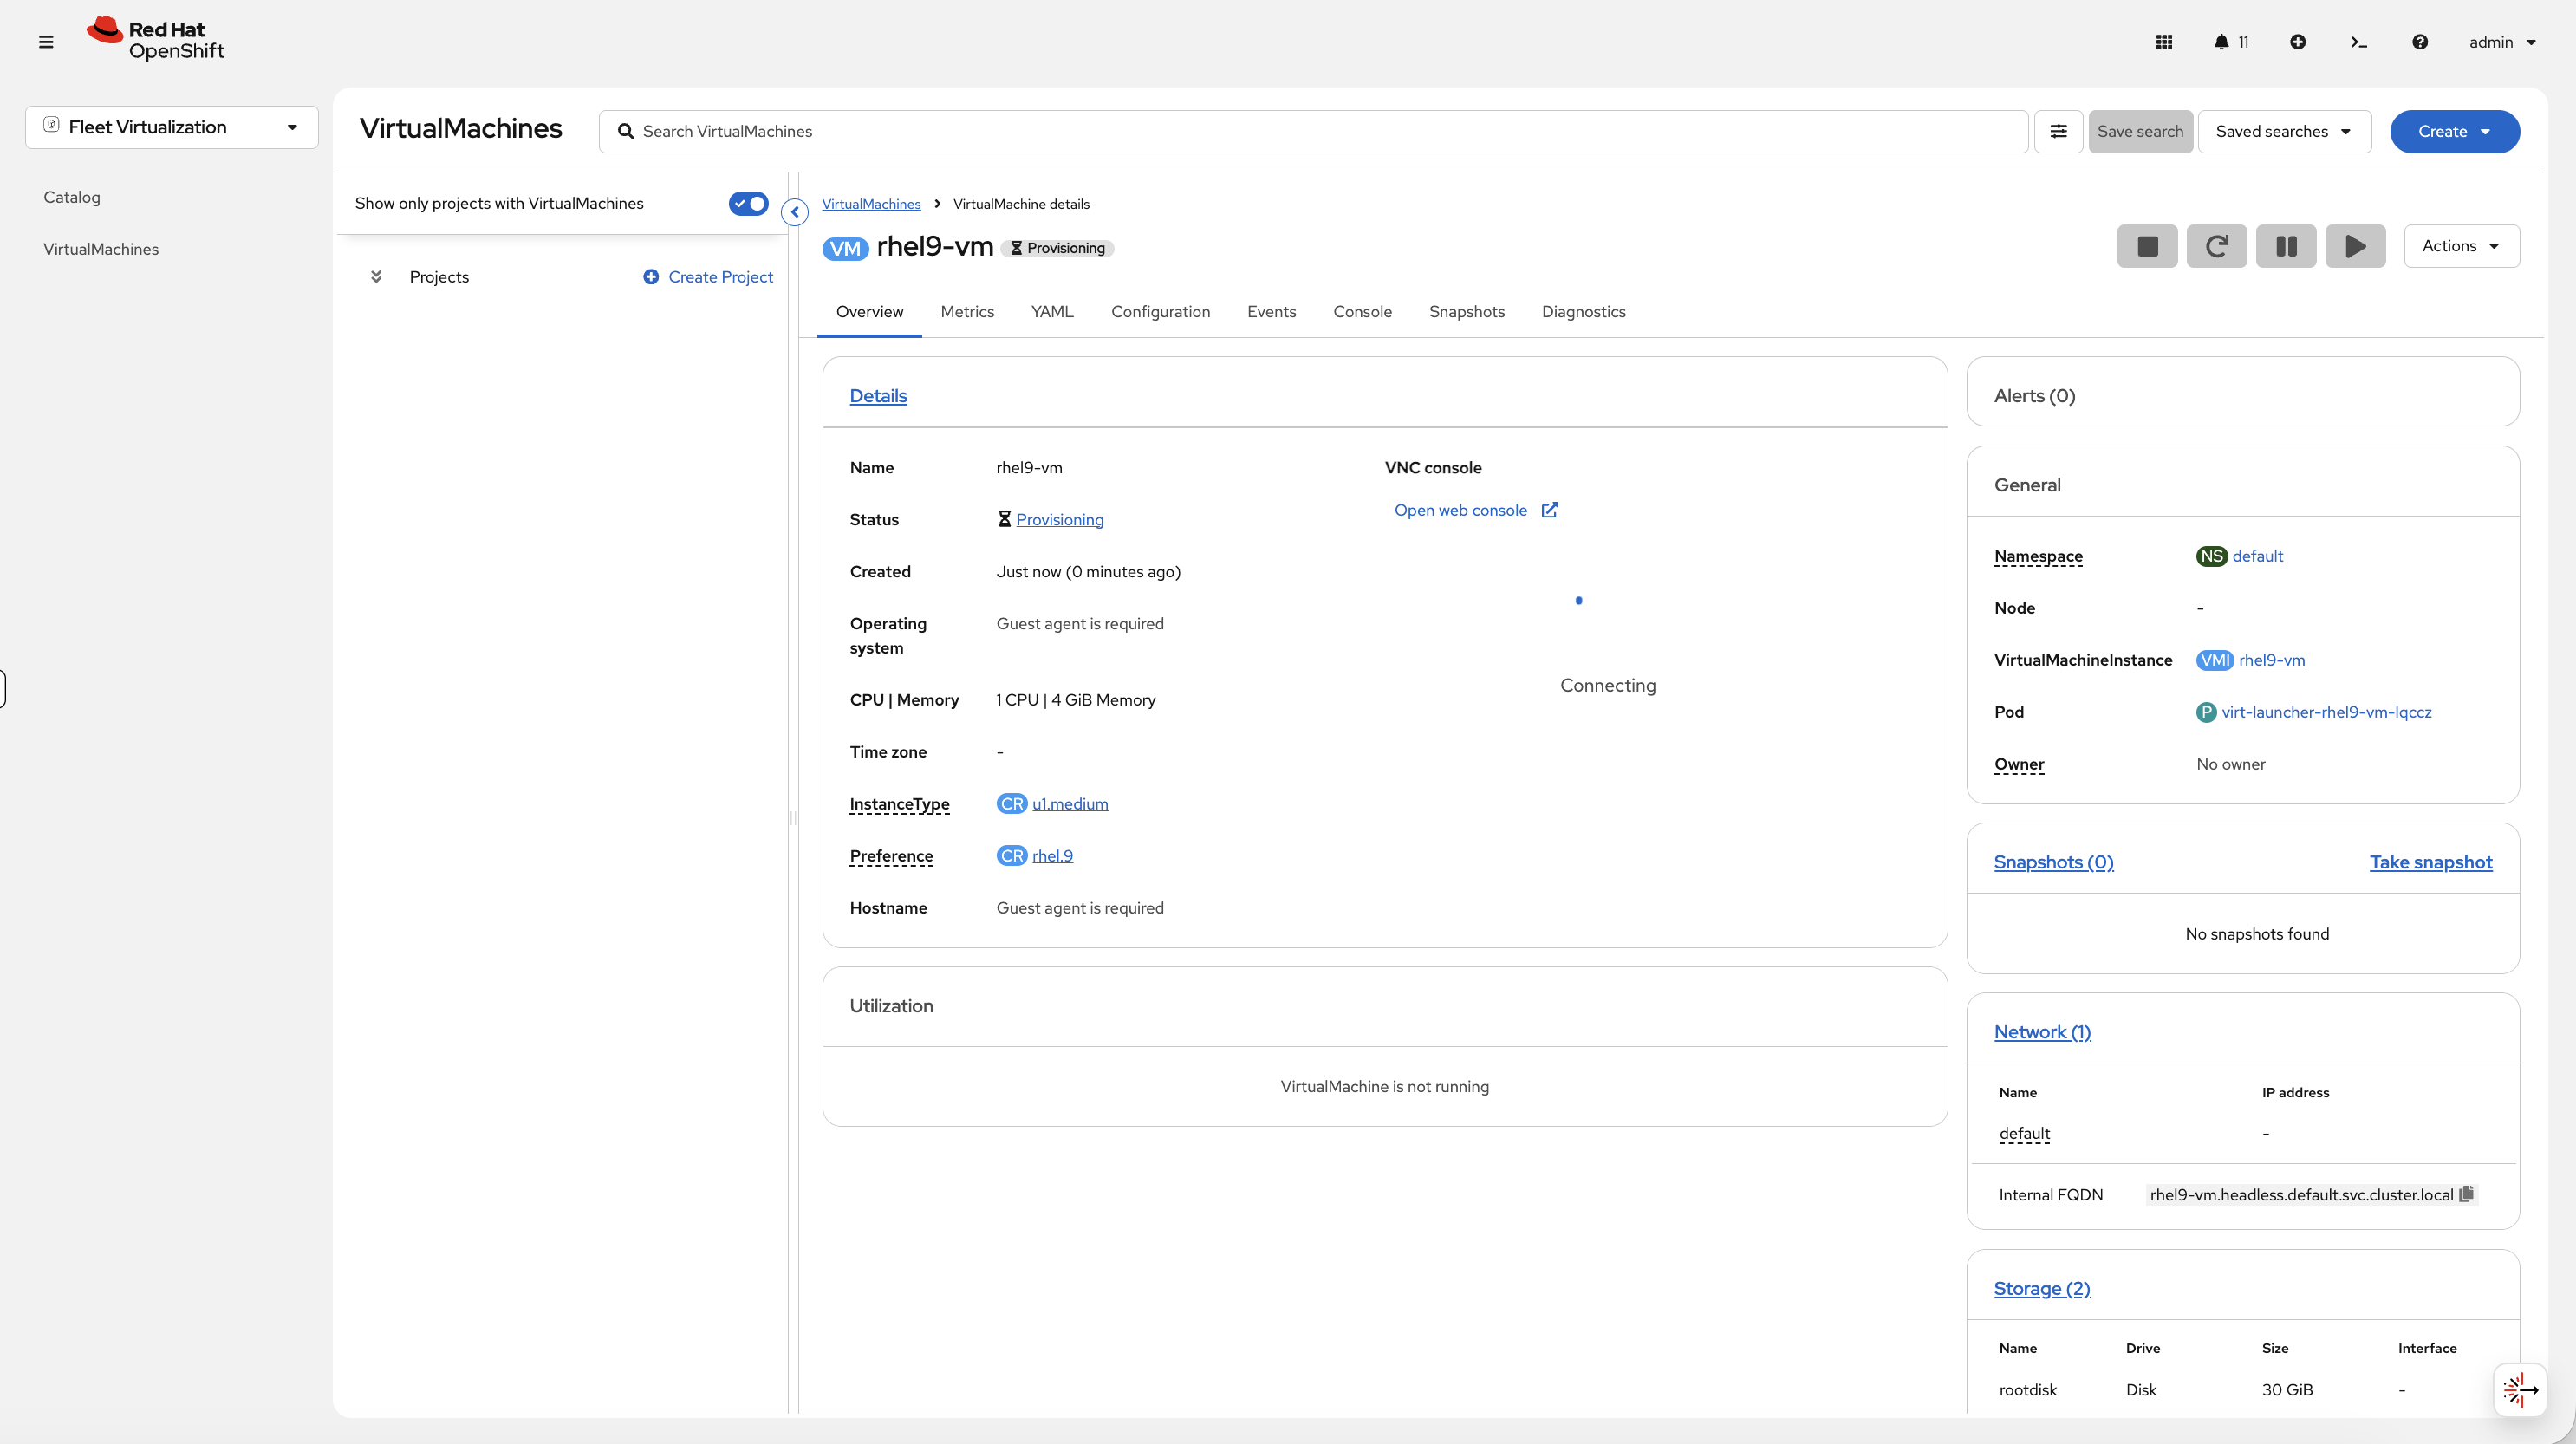Viewport: 2576px width, 1444px height.
Task: Open the Actions dropdown
Action: [x=2461, y=245]
